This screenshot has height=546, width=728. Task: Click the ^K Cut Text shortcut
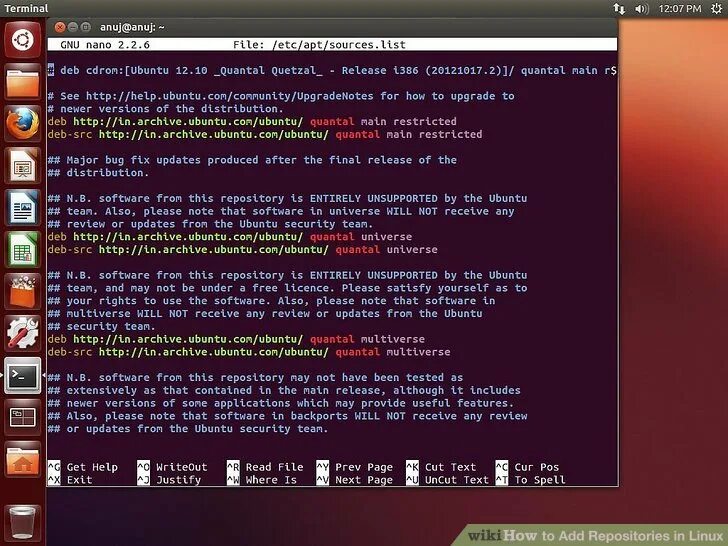click(441, 467)
